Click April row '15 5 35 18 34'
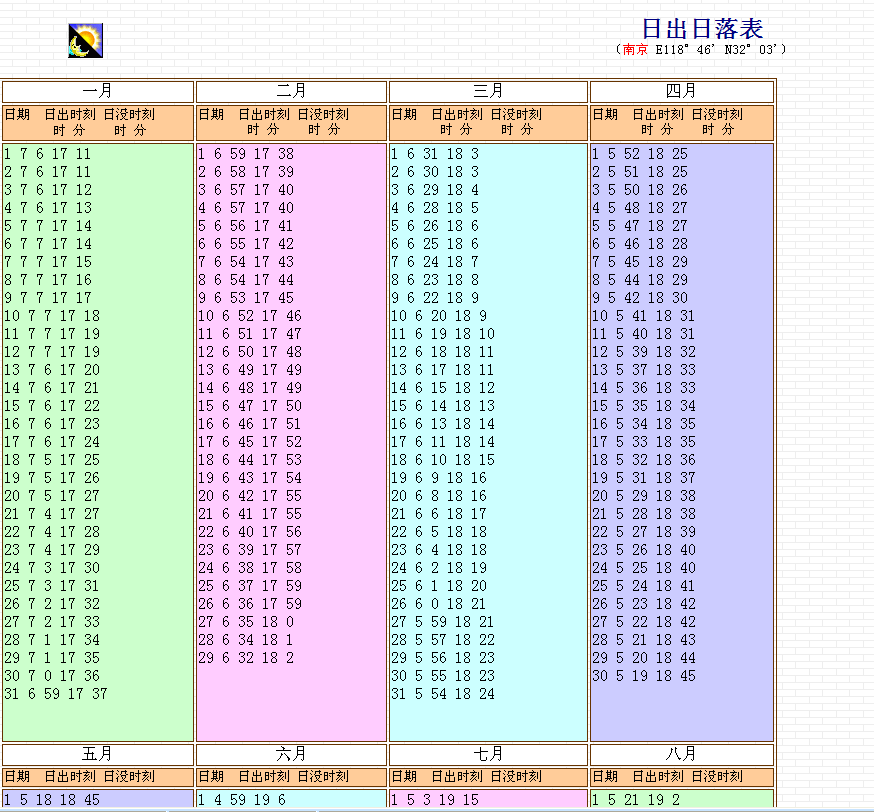874x812 pixels. click(x=644, y=406)
